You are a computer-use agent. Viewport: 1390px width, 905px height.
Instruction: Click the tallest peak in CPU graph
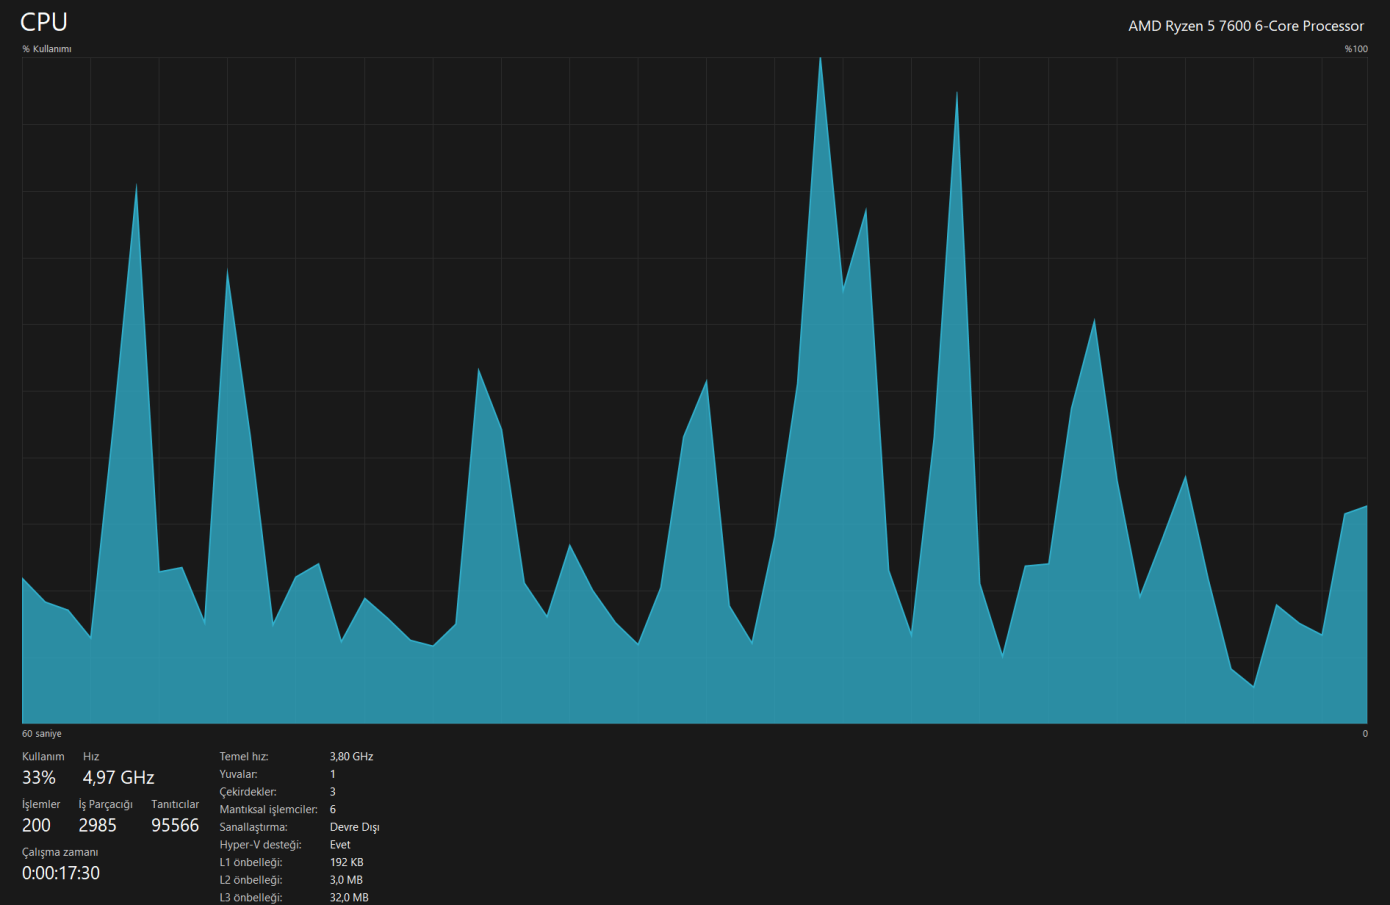pos(820,60)
